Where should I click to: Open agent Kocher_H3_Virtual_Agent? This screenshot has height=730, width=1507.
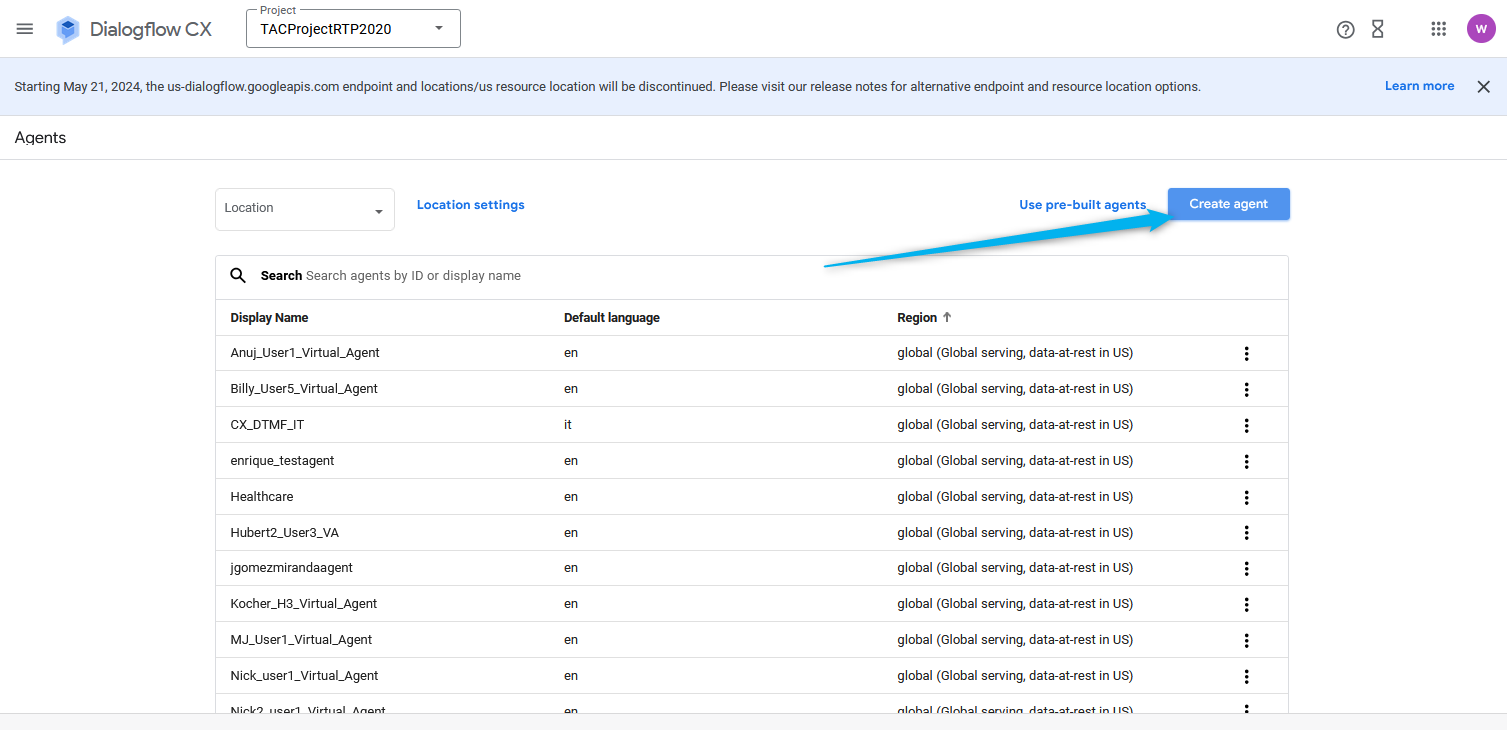(304, 604)
